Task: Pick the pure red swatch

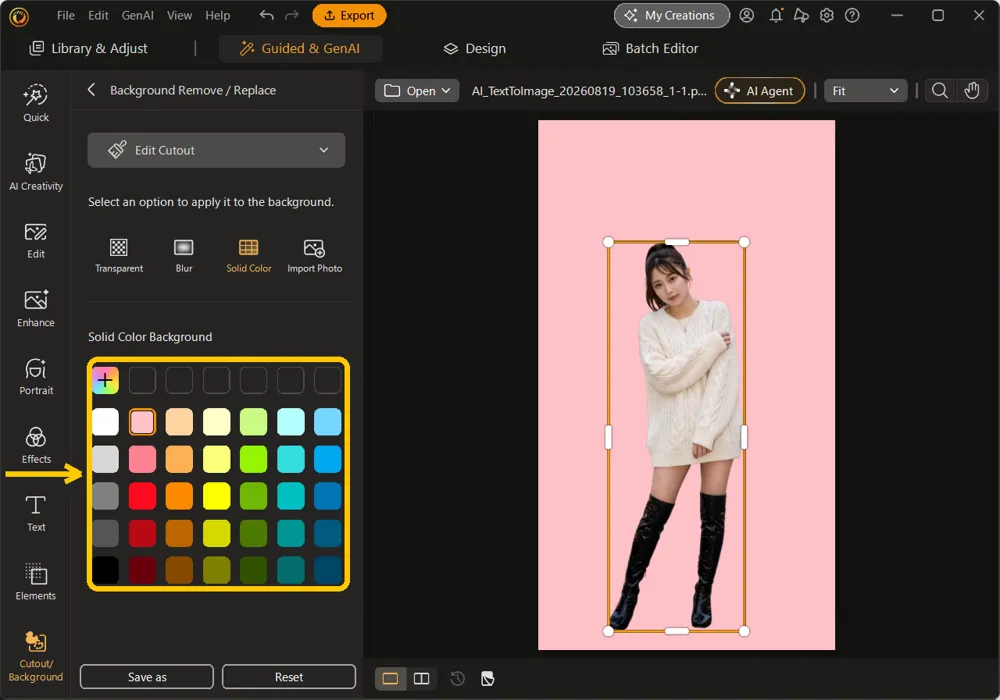Action: [x=142, y=496]
